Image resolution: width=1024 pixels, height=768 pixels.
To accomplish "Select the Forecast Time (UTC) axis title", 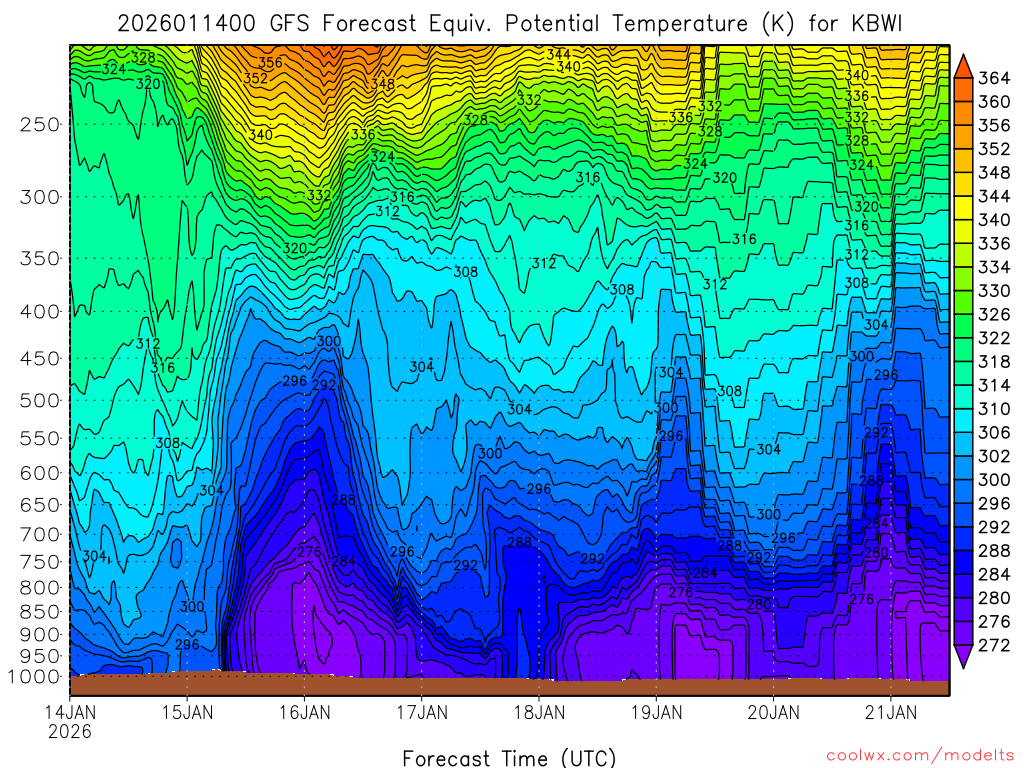I will 509,758.
